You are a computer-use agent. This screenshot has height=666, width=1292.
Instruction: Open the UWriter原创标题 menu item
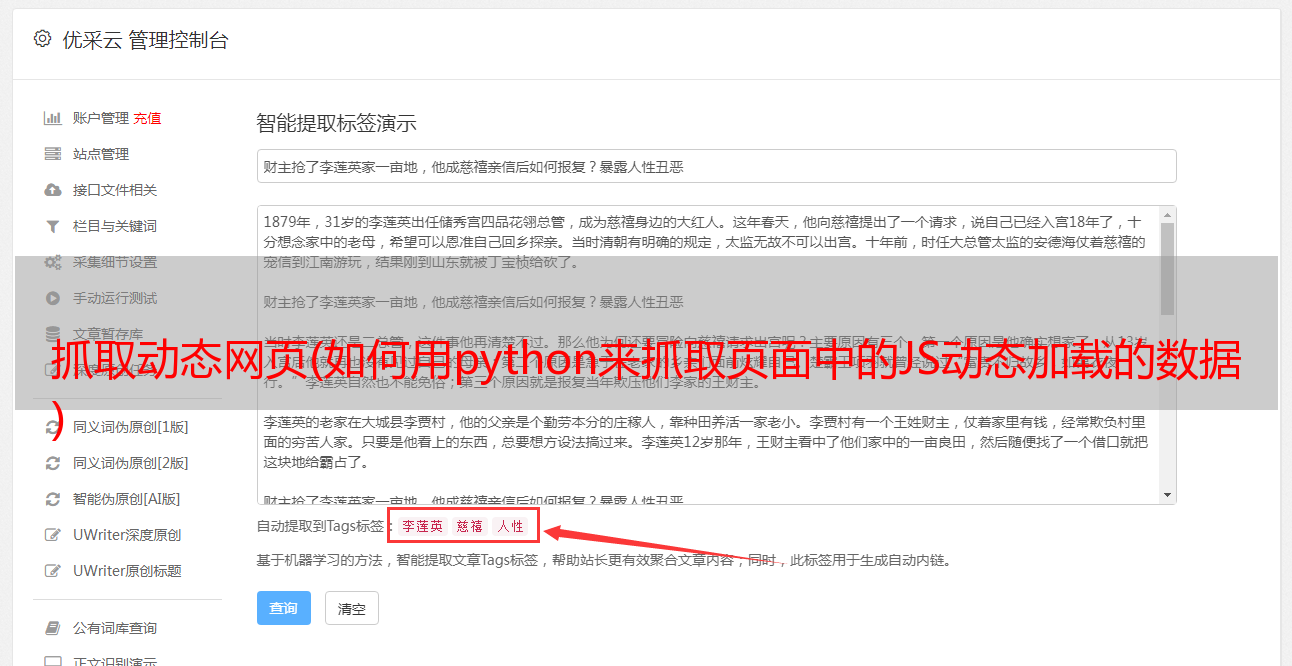127,571
